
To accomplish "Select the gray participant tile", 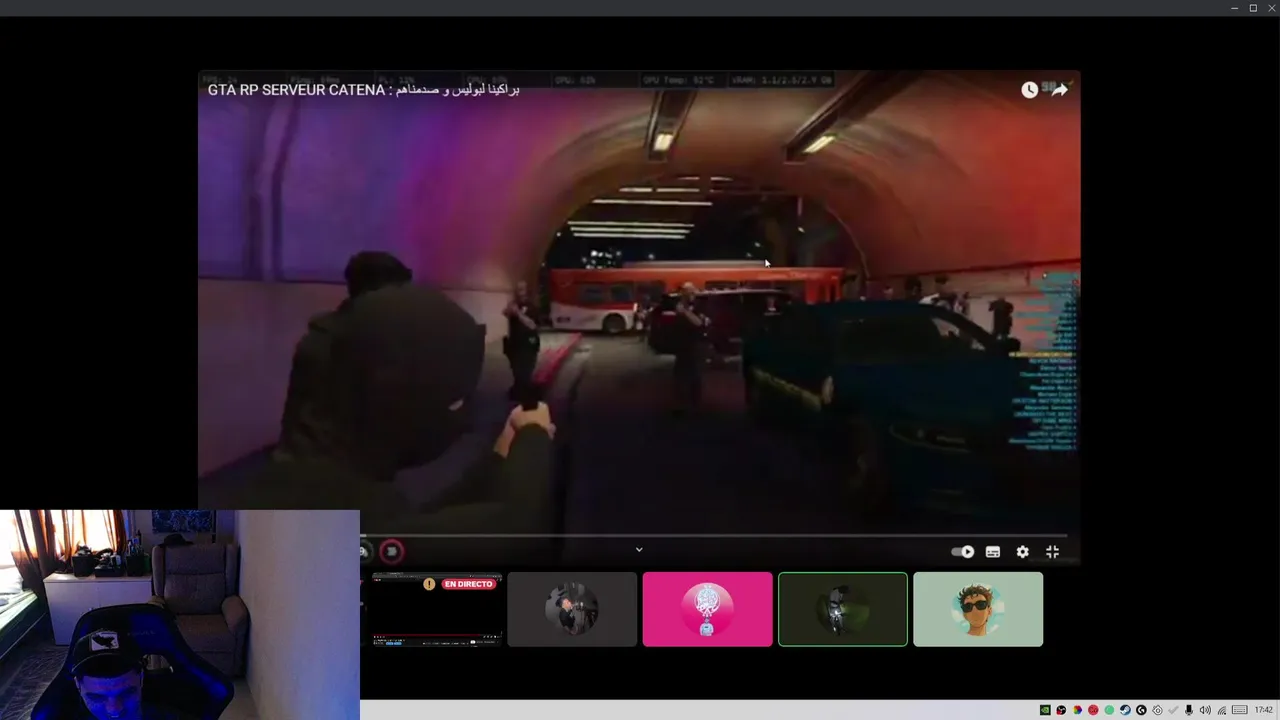I will point(572,609).
